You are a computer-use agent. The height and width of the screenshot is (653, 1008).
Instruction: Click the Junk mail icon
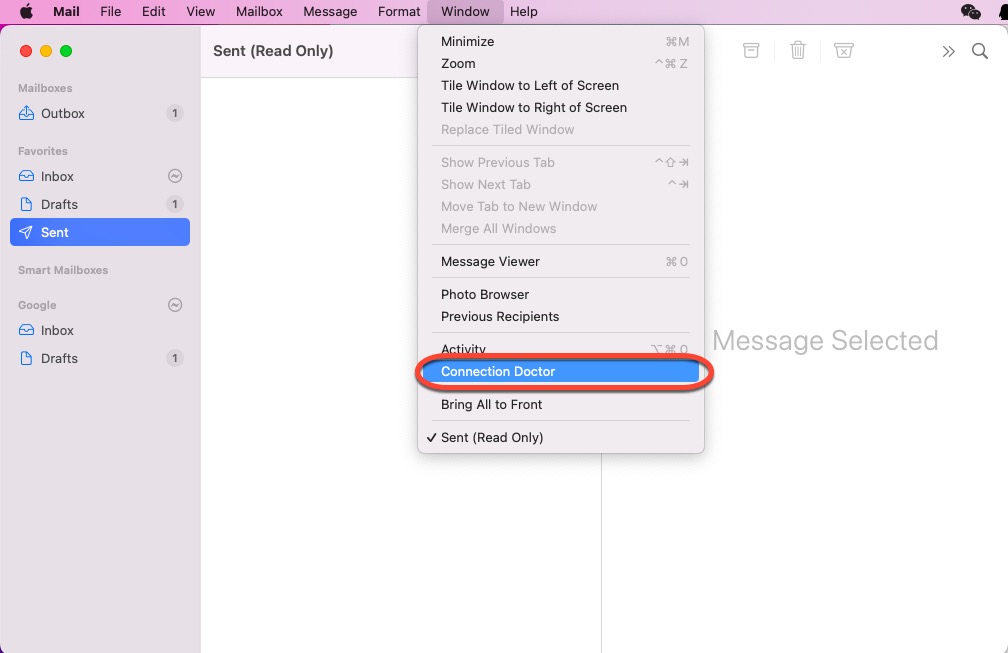(844, 51)
